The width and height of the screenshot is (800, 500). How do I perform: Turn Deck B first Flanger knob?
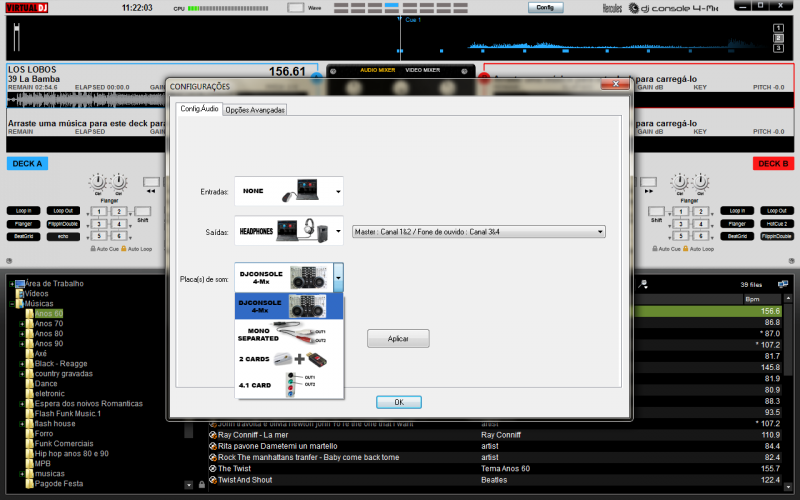point(679,182)
